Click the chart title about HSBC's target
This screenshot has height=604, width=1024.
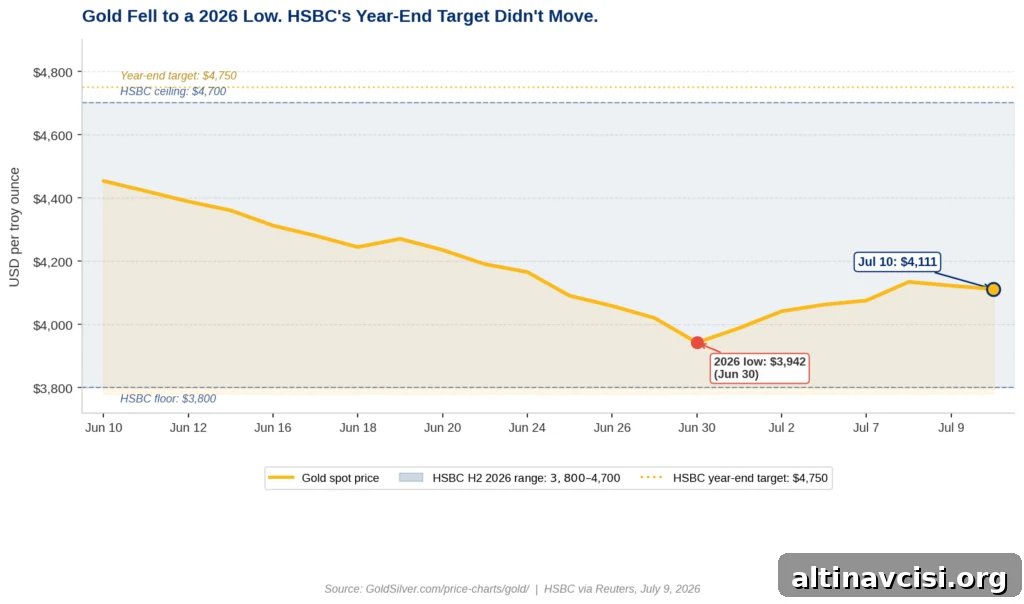click(340, 16)
